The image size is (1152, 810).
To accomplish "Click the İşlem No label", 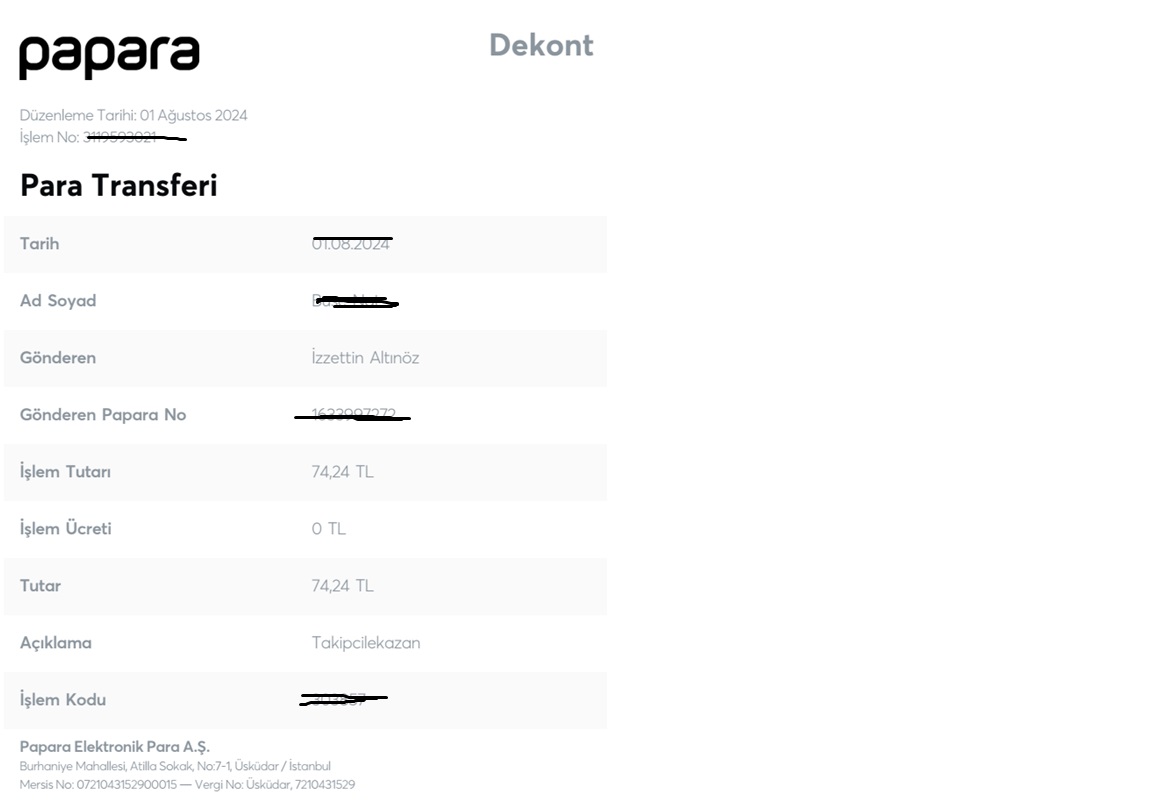I will tap(49, 137).
